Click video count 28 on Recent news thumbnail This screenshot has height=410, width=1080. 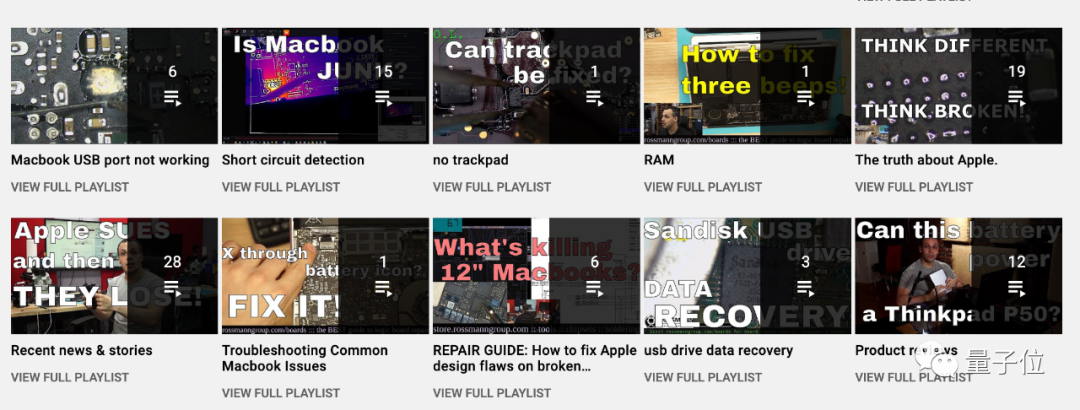click(172, 262)
